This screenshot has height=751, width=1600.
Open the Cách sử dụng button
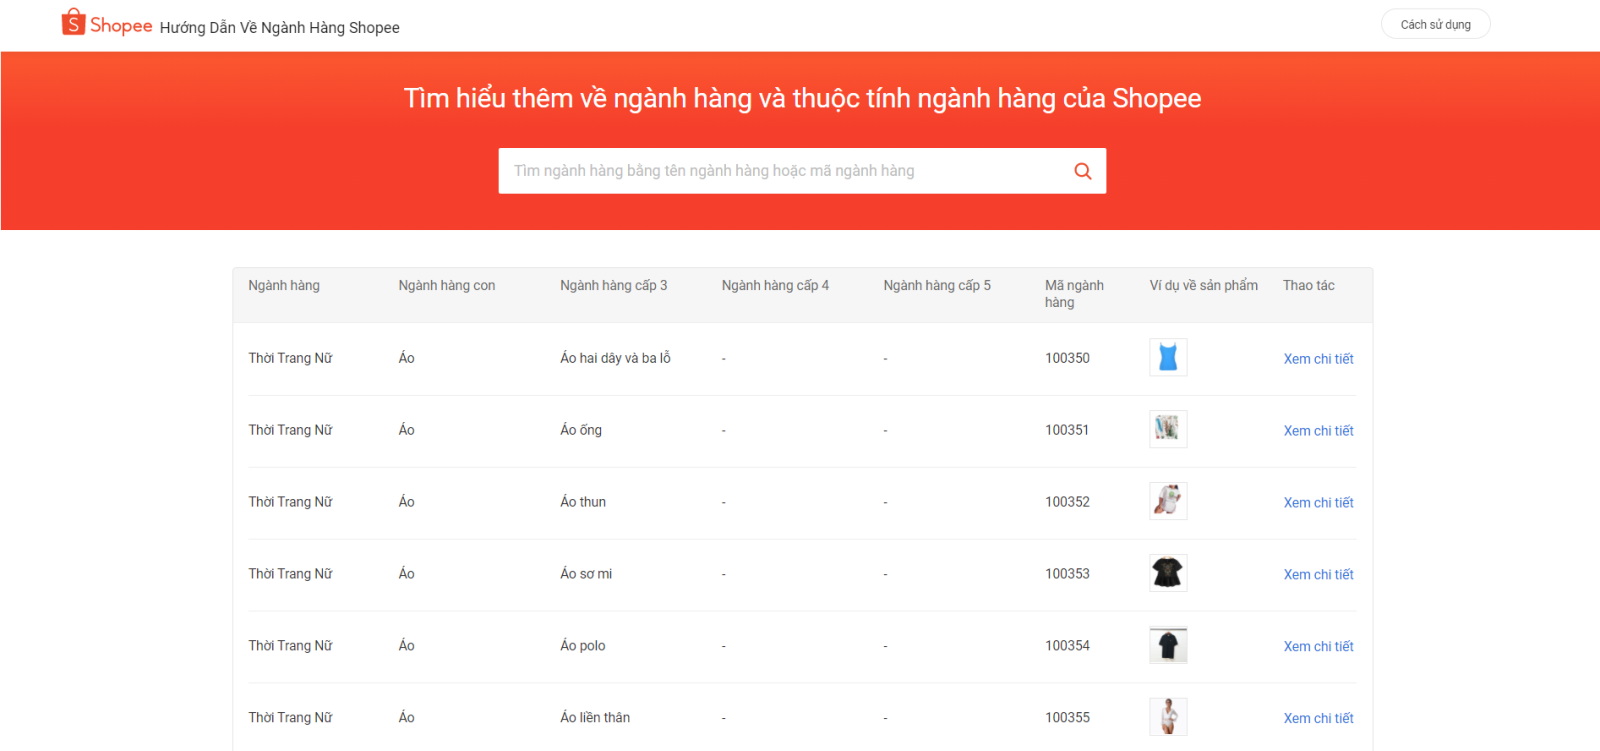[1435, 25]
